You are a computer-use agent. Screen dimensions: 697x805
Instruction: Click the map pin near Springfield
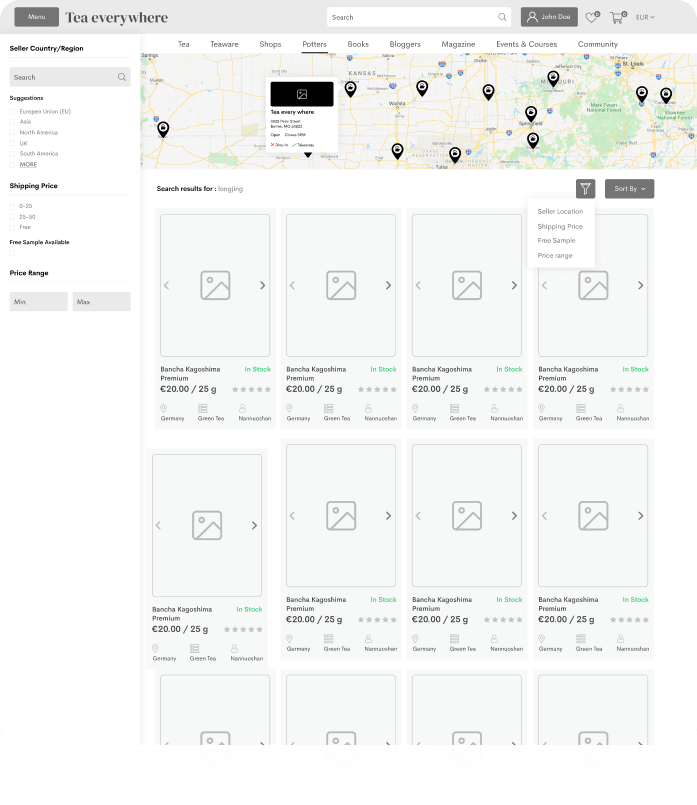pos(531,114)
